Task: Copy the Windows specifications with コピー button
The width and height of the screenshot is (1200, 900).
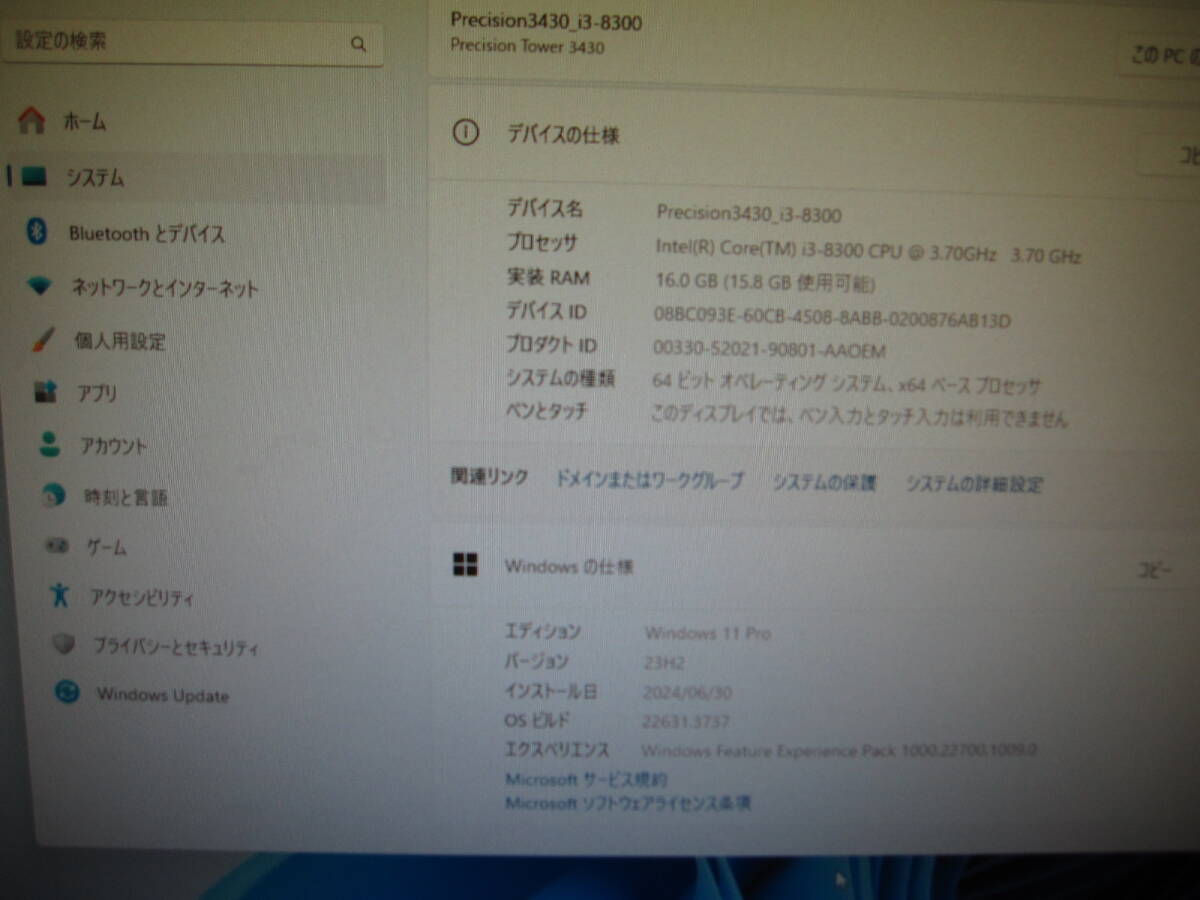Action: (1152, 570)
